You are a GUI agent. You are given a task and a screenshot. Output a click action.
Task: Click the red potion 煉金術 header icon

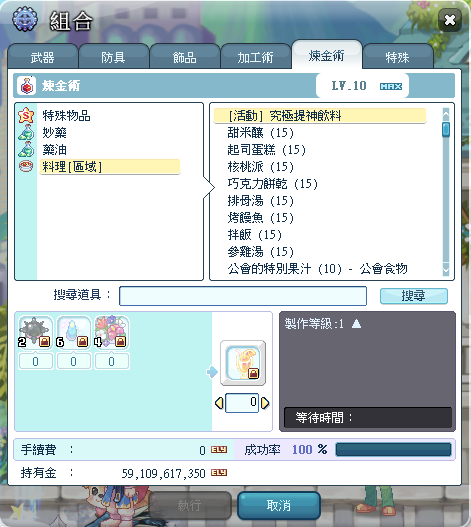pos(27,86)
